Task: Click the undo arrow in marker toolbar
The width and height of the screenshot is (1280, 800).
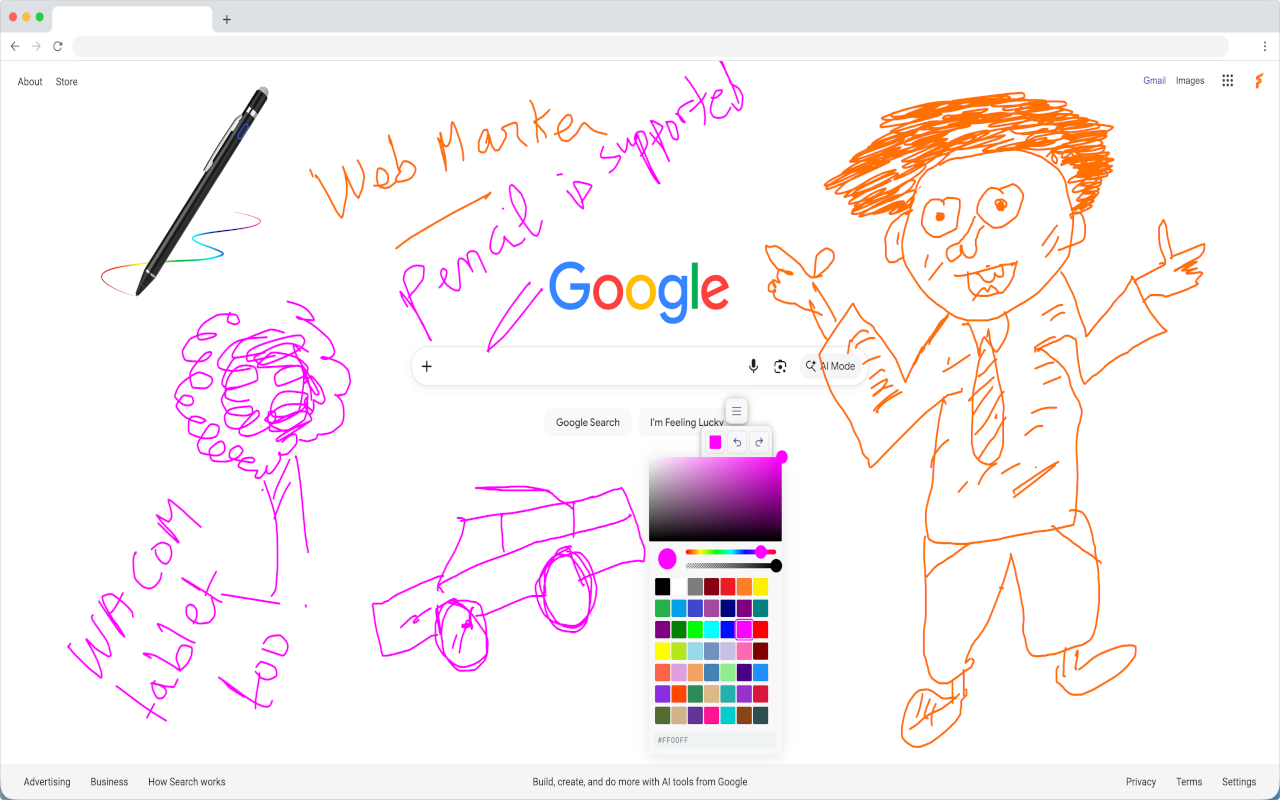Action: [x=737, y=442]
